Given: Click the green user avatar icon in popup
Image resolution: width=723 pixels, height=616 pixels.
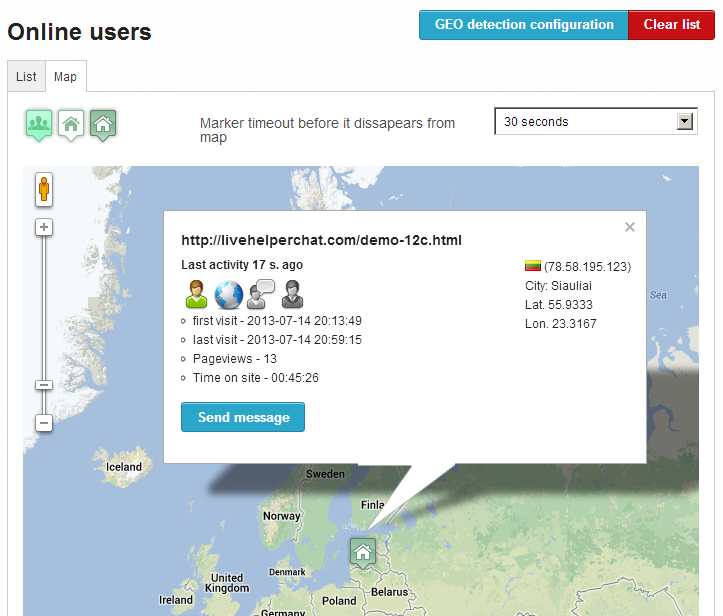Looking at the screenshot, I should 196,294.
